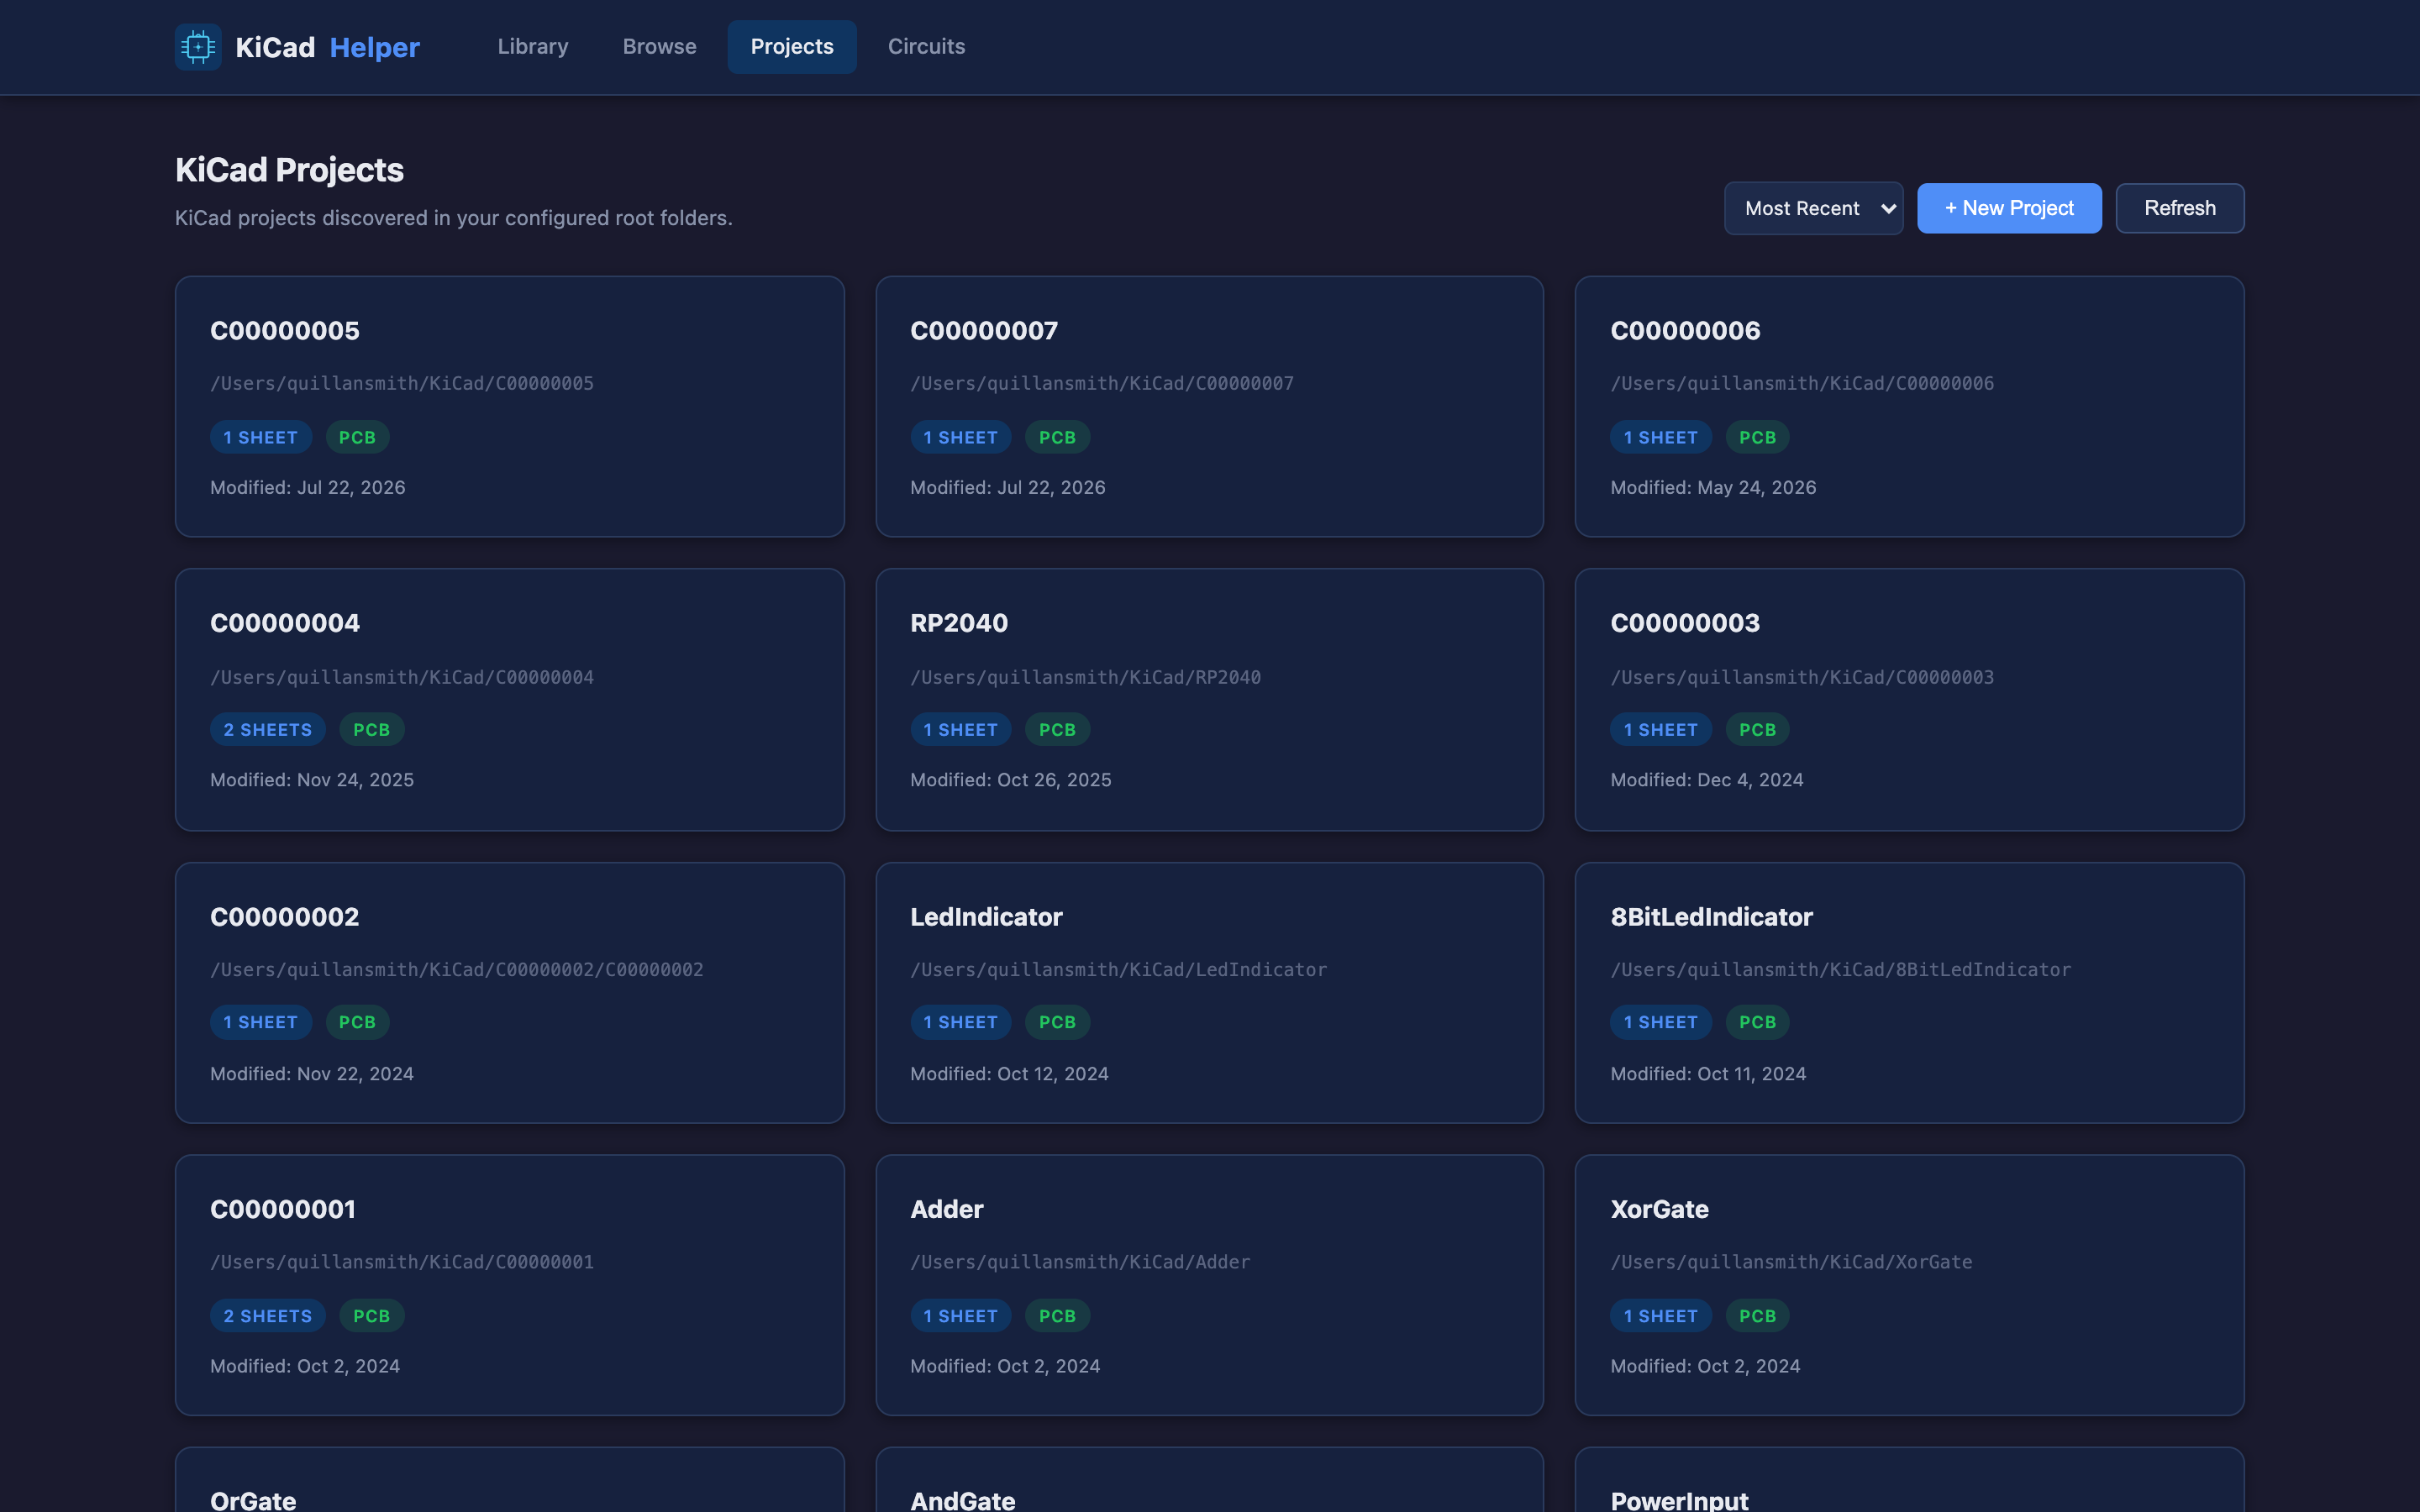
Task: Open the LedIndicator project title
Action: click(x=986, y=917)
